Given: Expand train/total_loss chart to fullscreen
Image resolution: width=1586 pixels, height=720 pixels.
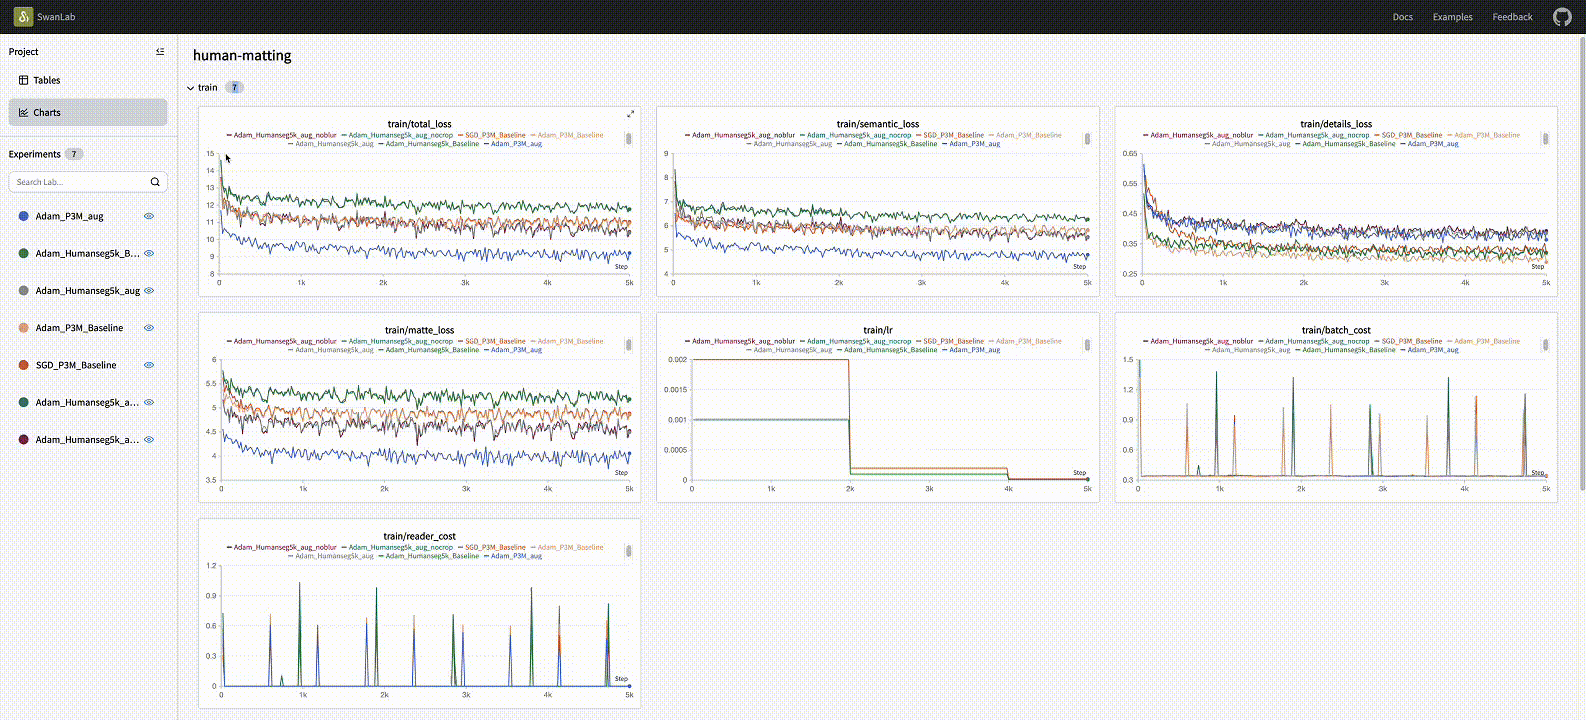Looking at the screenshot, I should coord(630,114).
